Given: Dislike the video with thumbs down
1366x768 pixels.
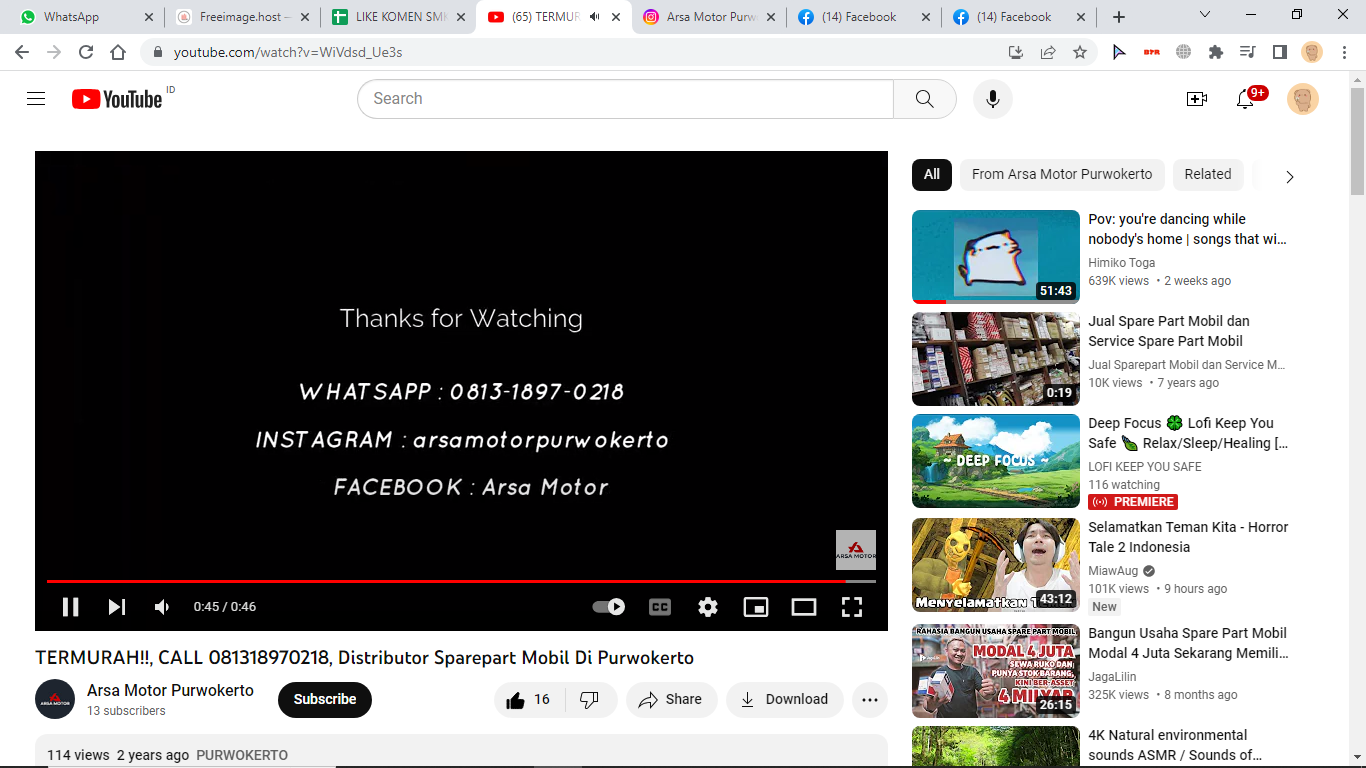Looking at the screenshot, I should point(589,700).
